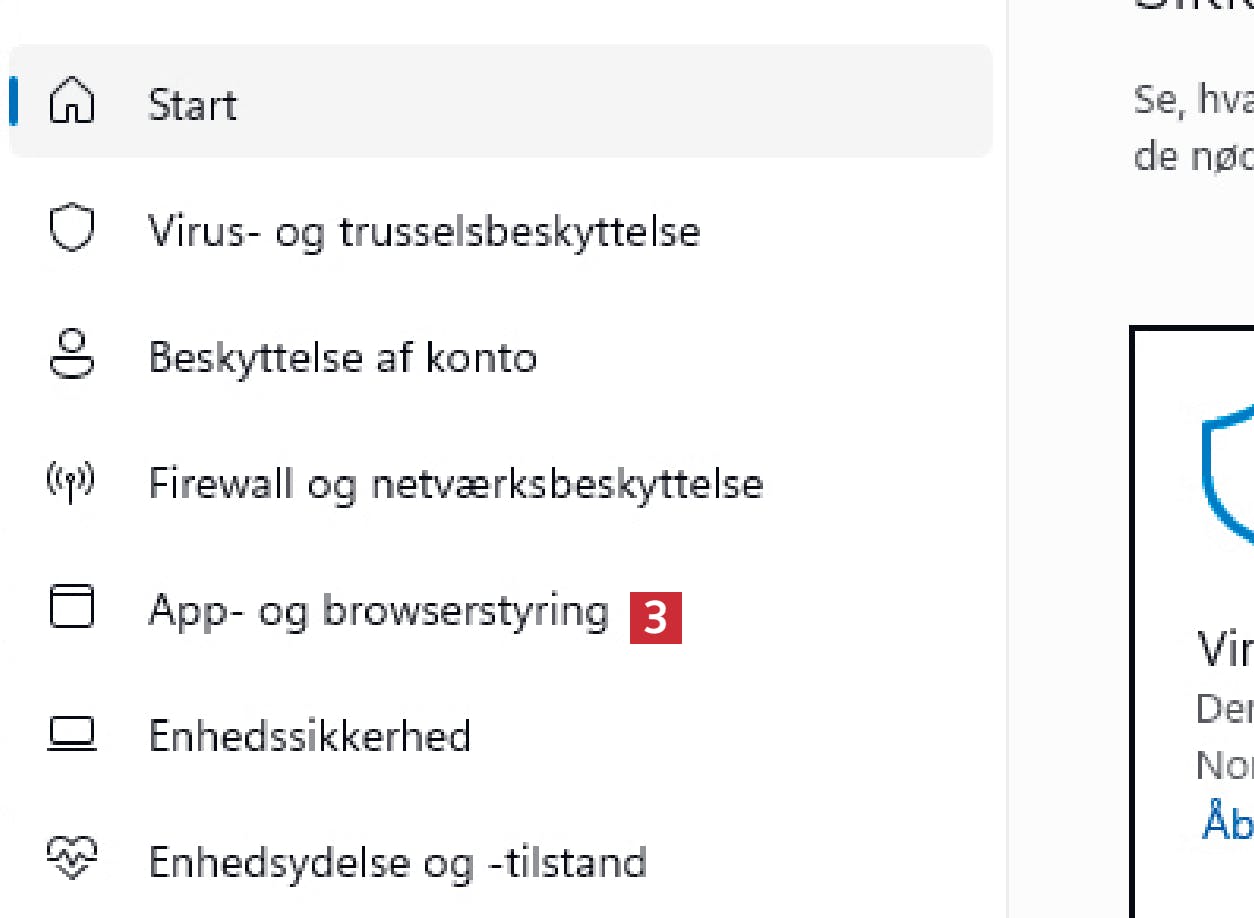The image size is (1254, 918).
Task: Click the house icon beside Start
Action: tap(71, 104)
